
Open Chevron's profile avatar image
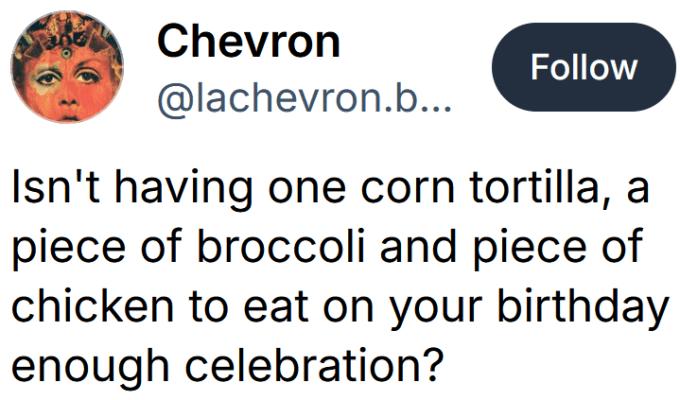[67, 68]
